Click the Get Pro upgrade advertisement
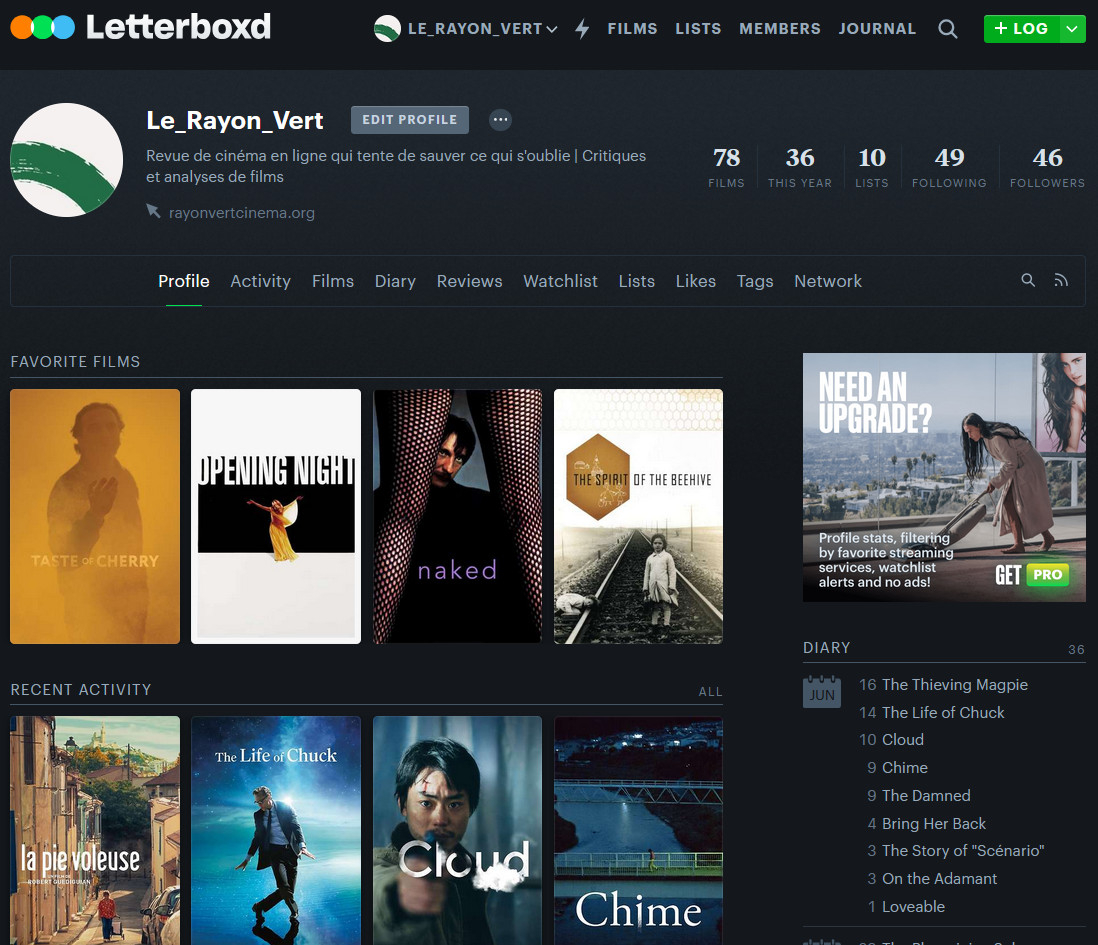This screenshot has height=945, width=1098. click(x=944, y=477)
